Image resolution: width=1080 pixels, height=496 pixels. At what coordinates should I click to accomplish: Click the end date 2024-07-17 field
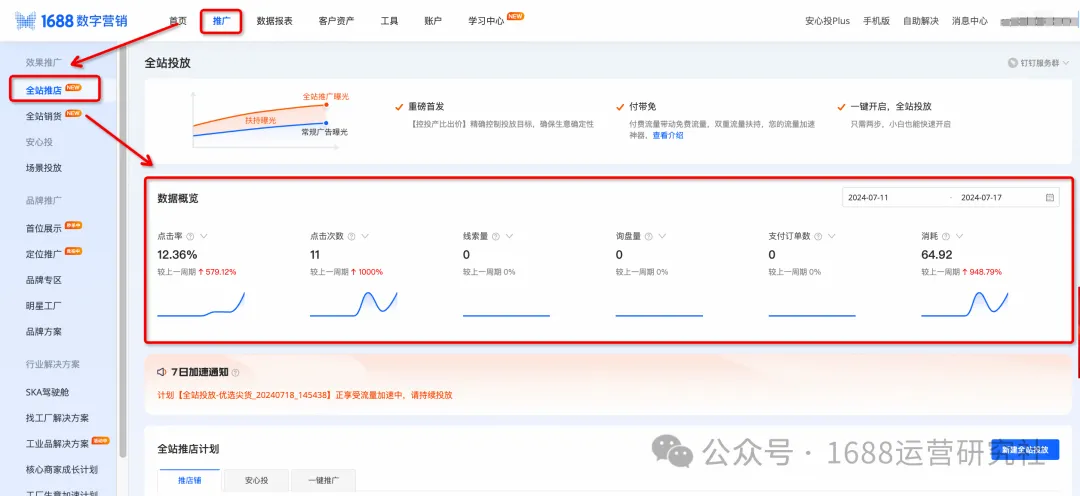[982, 198]
